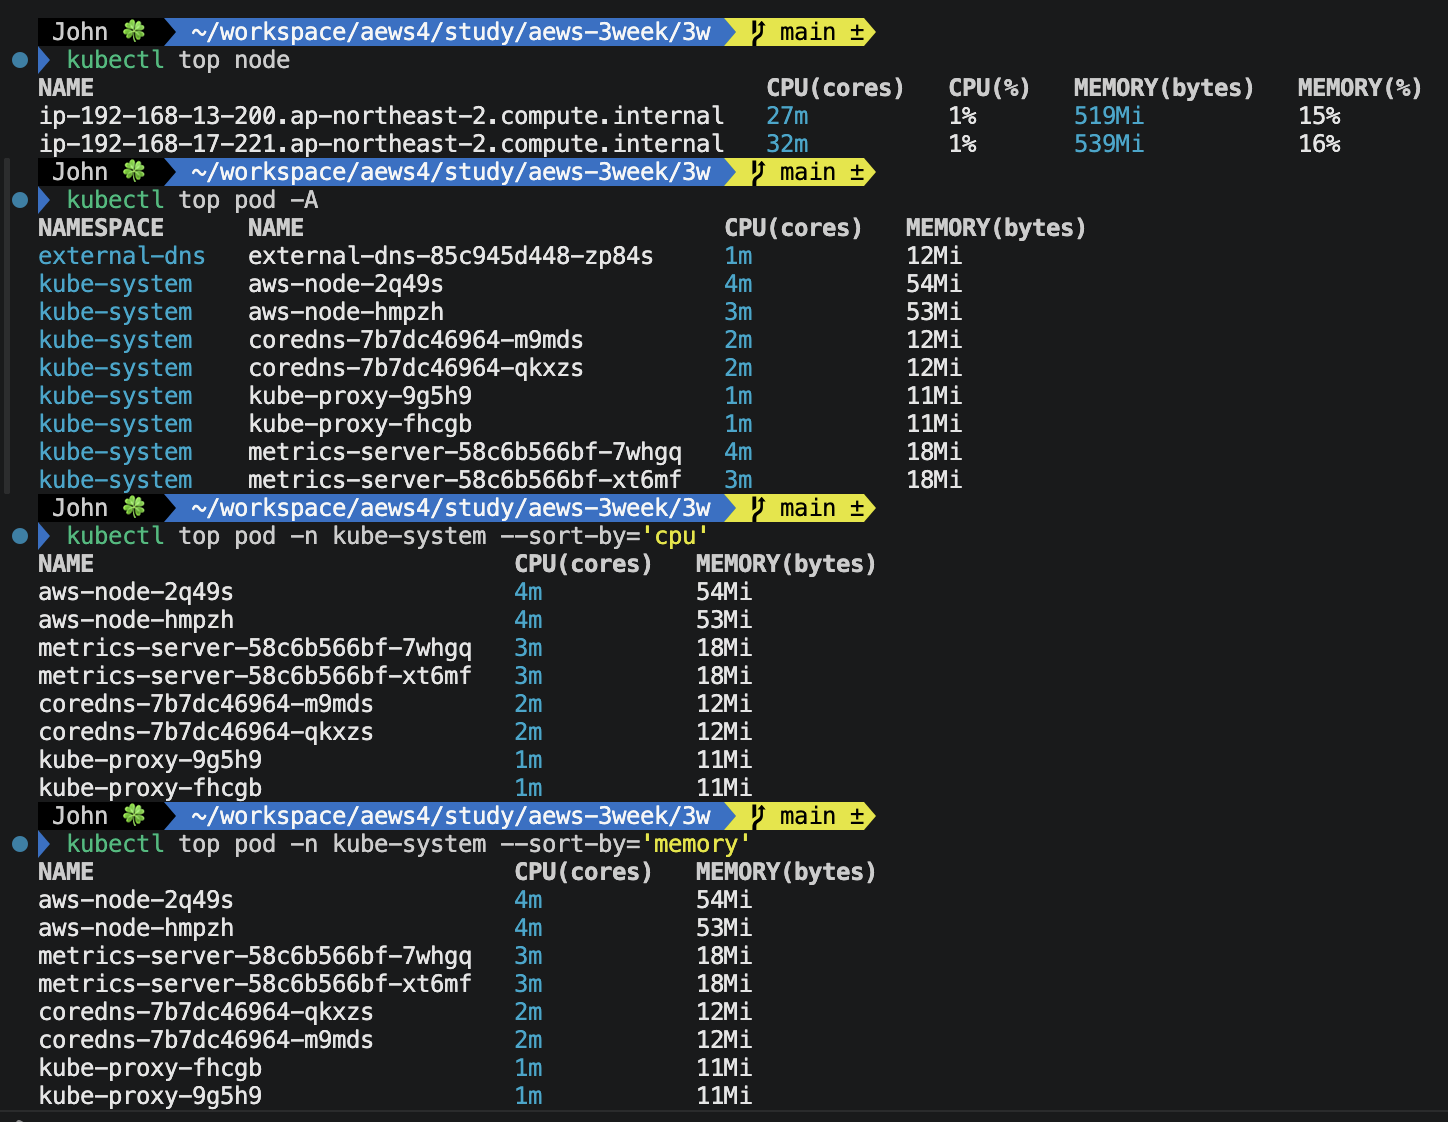Click the 27m CPU value
Viewport: 1448px width, 1122px height.
[787, 116]
